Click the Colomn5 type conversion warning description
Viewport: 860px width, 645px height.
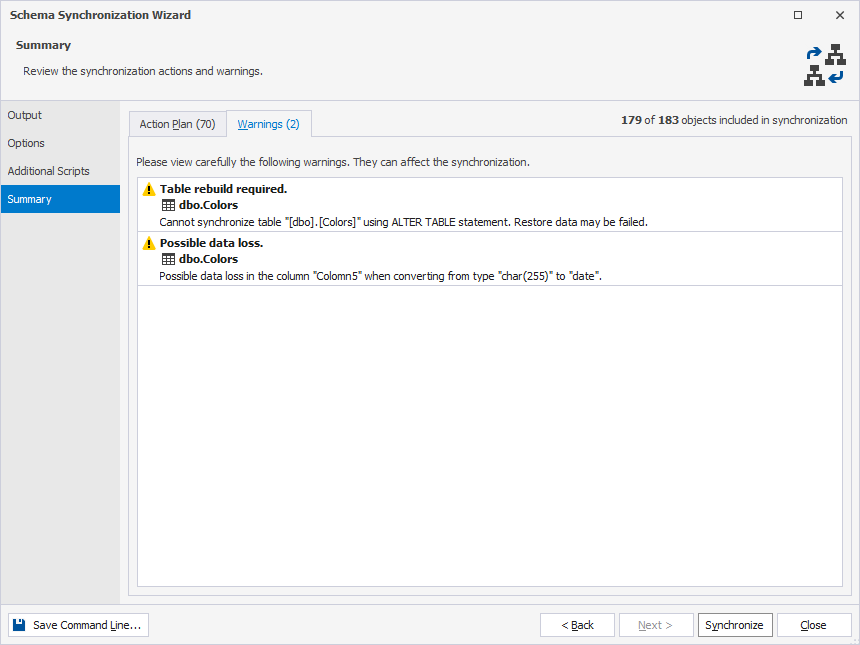point(380,275)
